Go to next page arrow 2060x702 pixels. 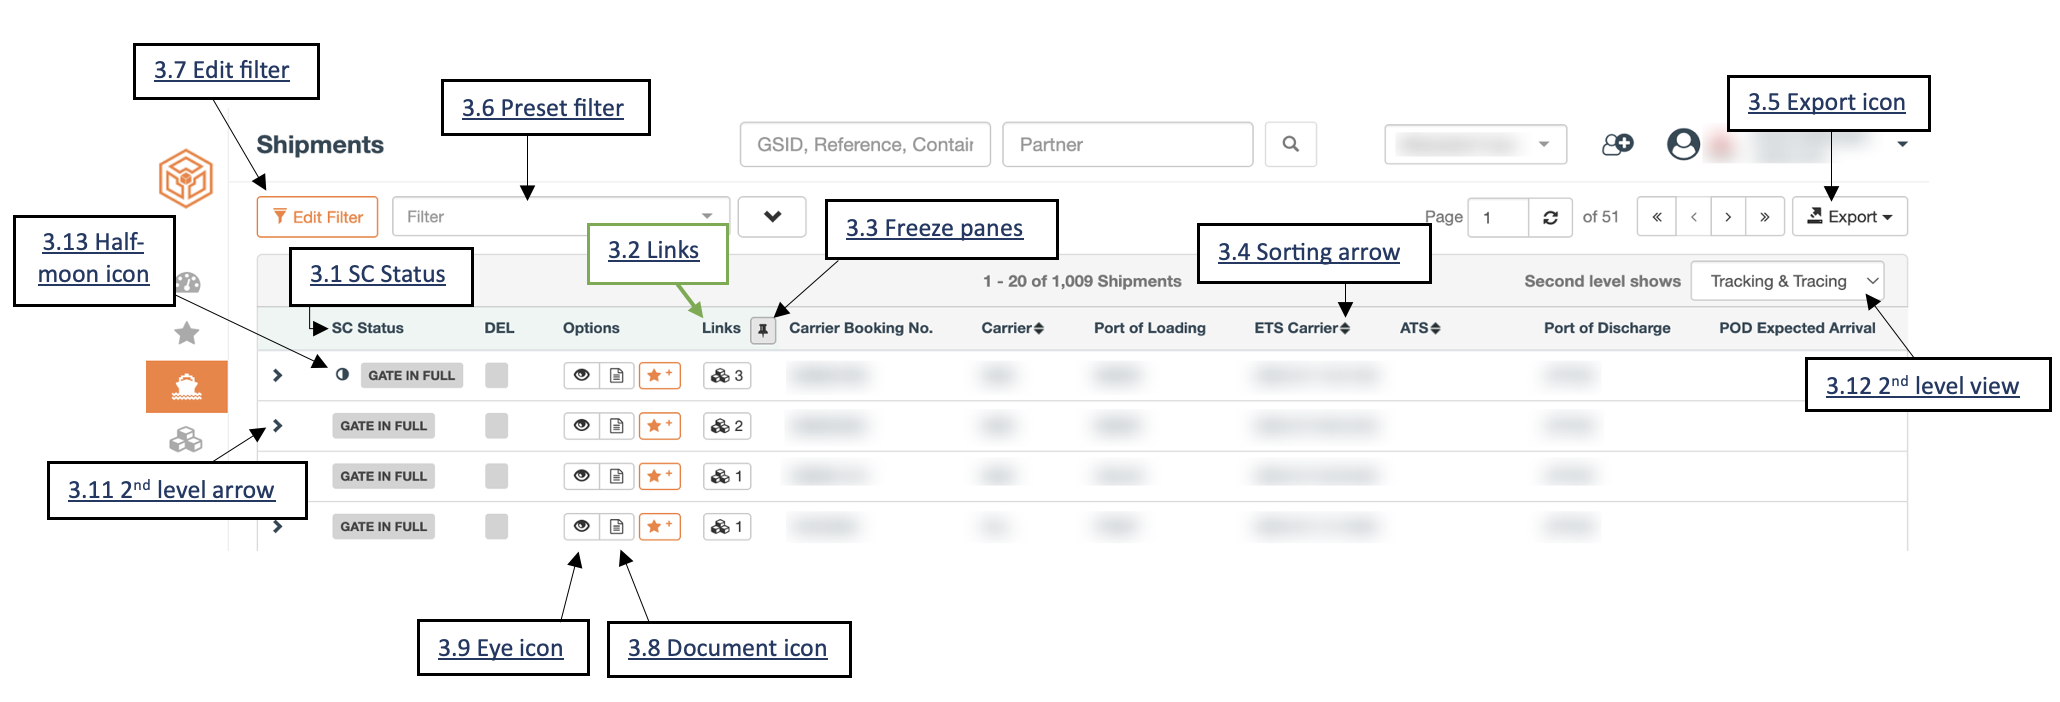coord(1728,217)
